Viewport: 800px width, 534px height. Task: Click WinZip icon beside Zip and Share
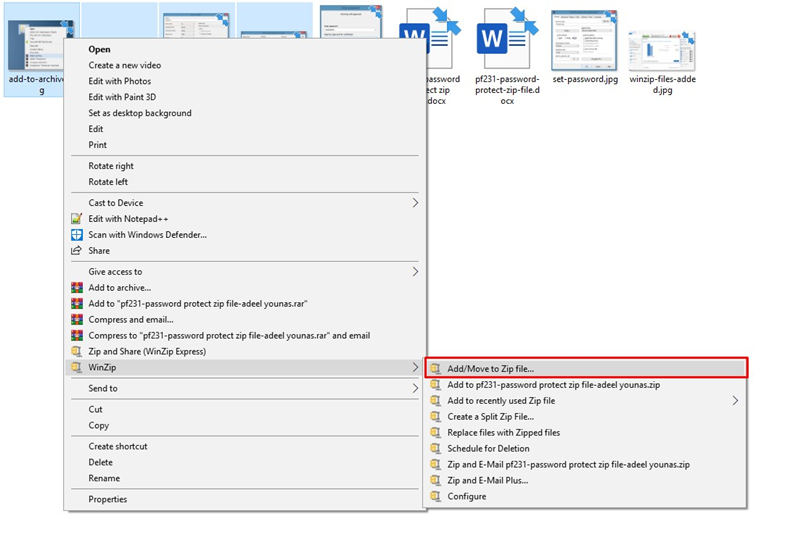77,351
